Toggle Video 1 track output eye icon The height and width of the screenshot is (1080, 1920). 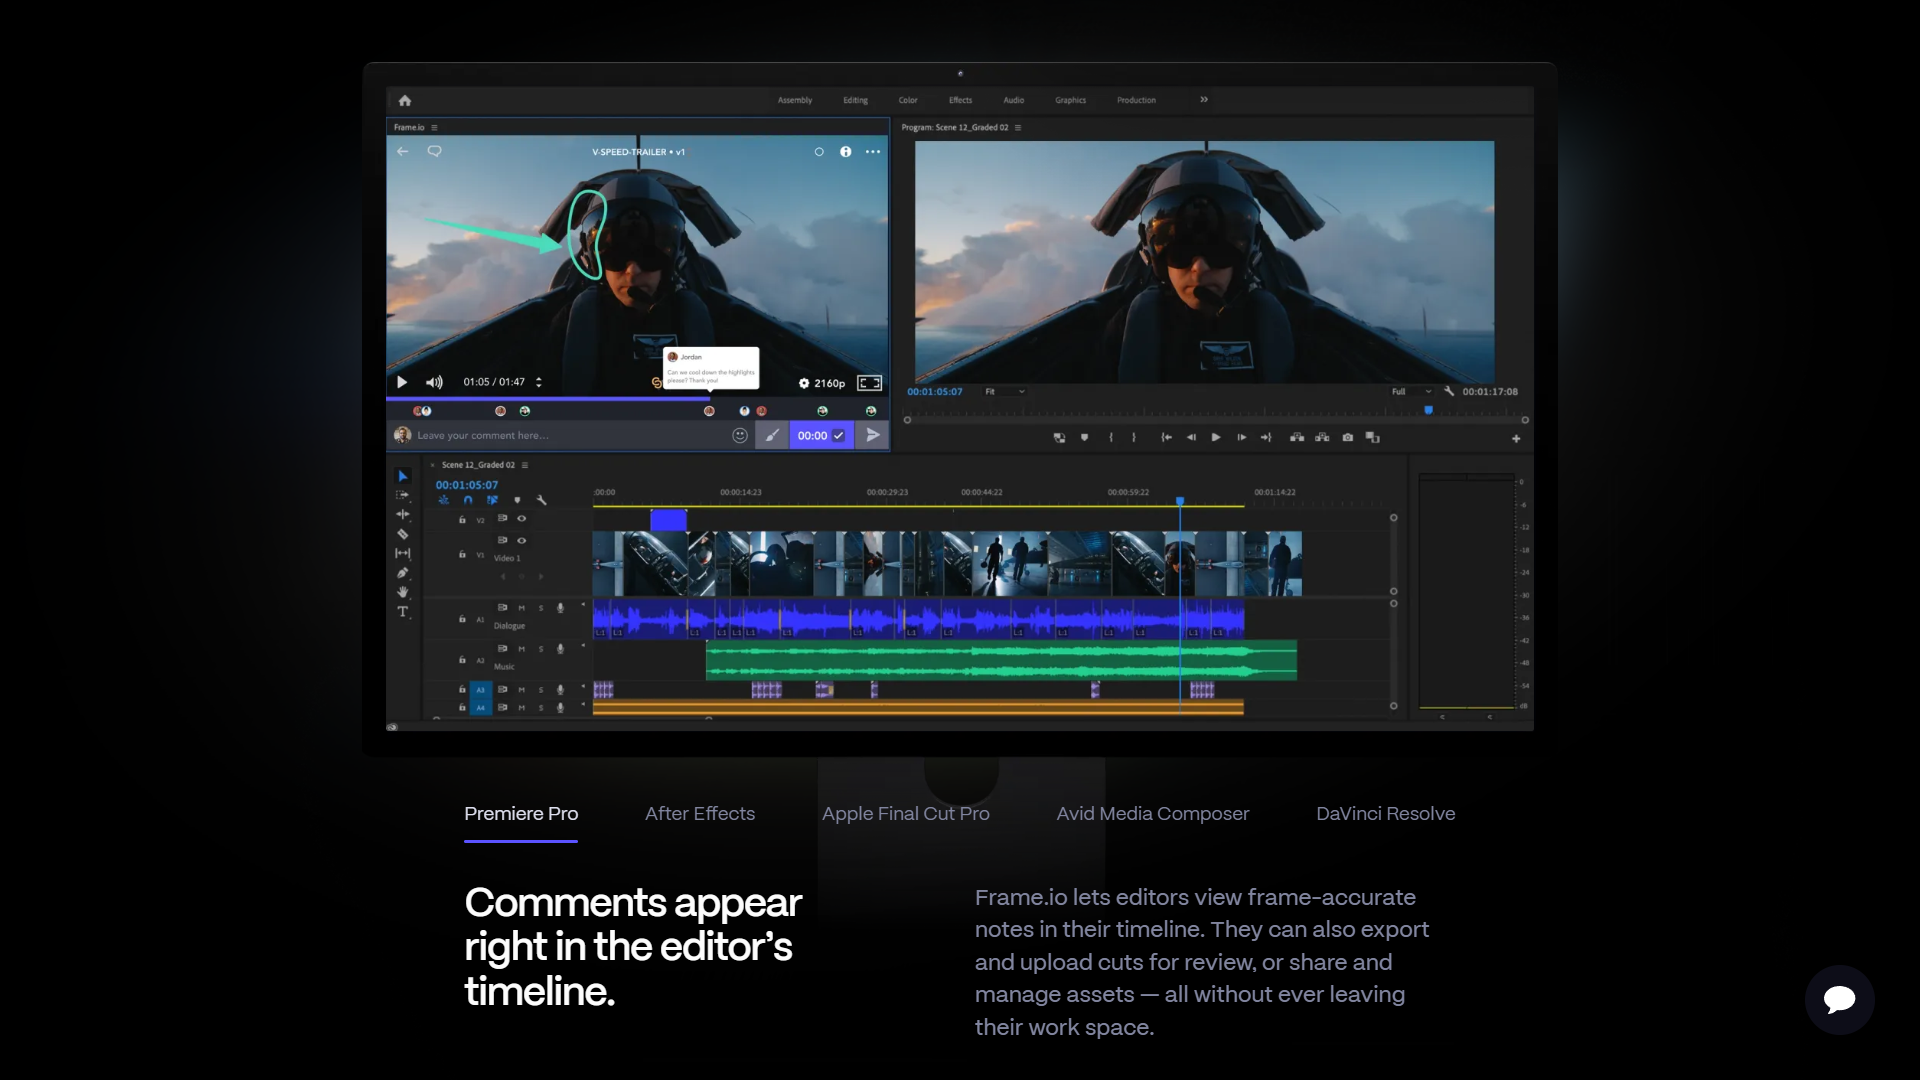coord(521,540)
